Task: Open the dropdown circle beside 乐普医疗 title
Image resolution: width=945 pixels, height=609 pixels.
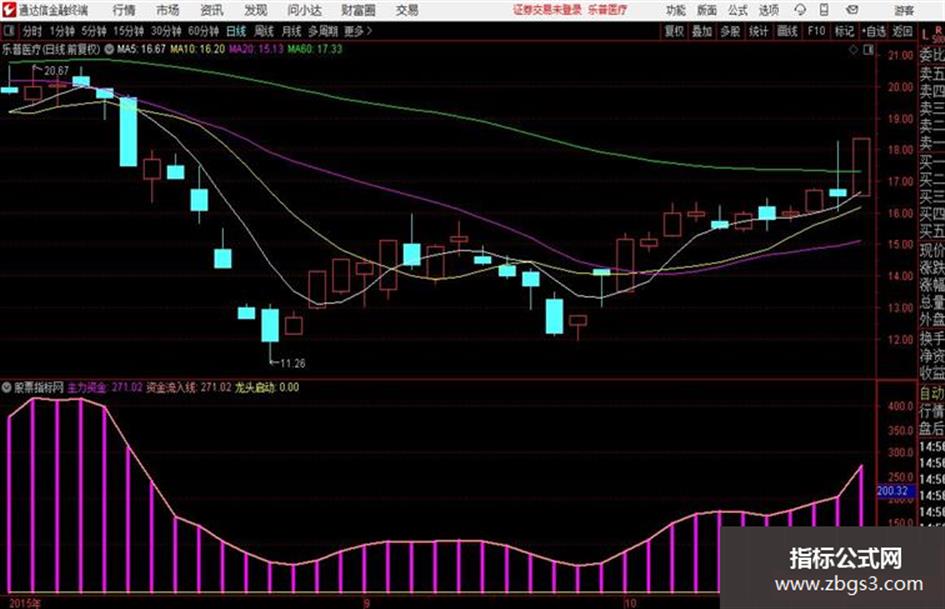Action: pos(109,49)
